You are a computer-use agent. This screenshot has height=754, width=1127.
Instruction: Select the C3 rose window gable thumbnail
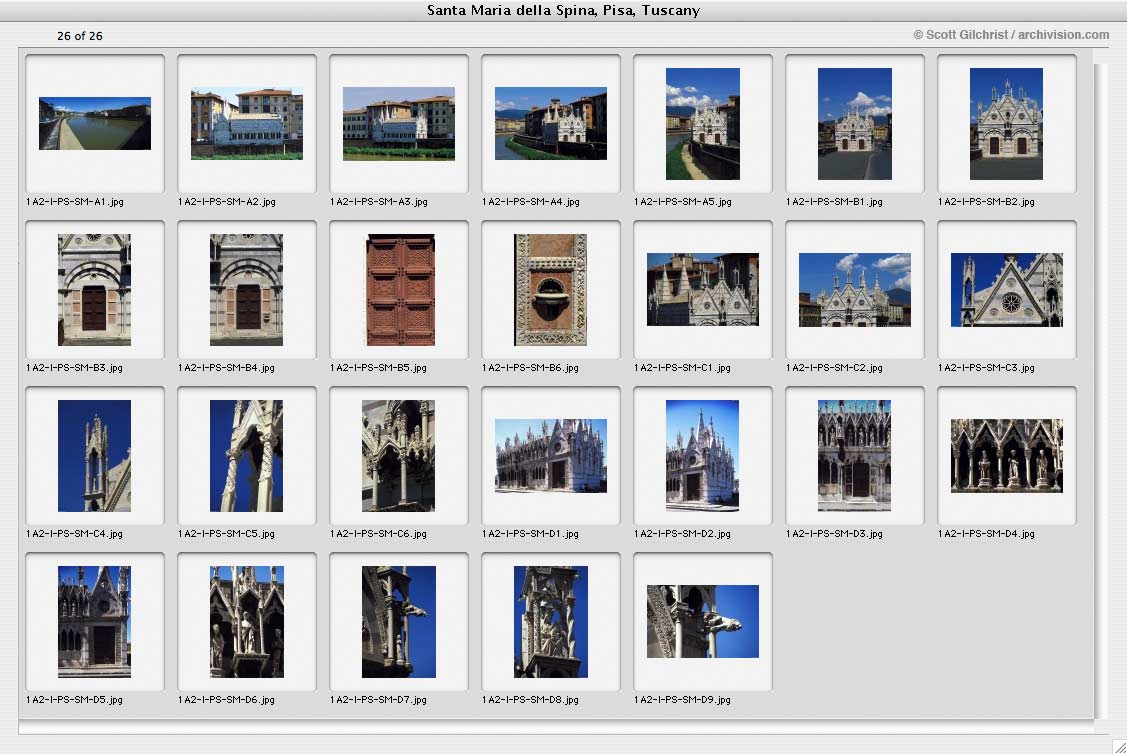point(1006,290)
